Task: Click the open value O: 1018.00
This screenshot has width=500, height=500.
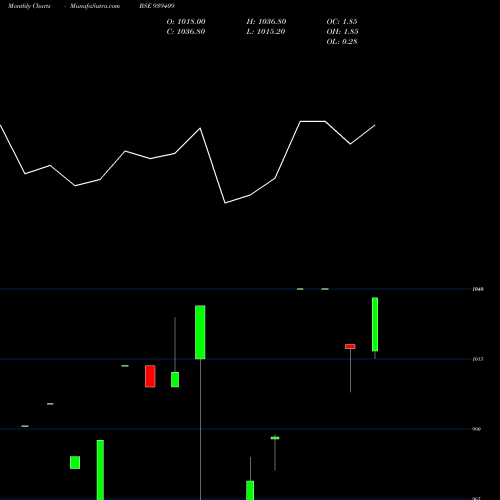Action: pyautogui.click(x=186, y=22)
